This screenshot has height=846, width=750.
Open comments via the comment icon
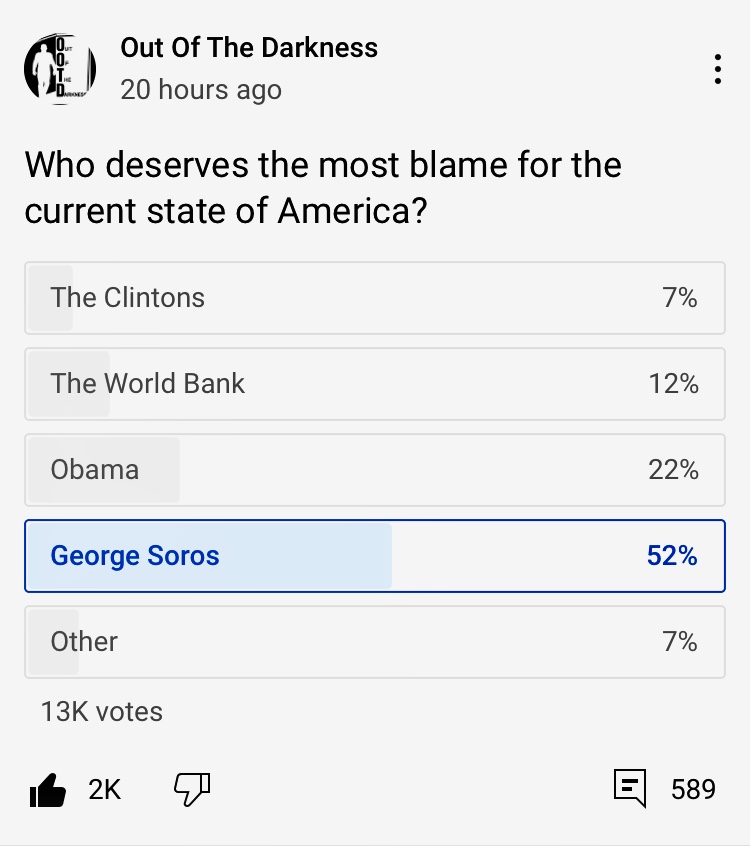pos(629,789)
